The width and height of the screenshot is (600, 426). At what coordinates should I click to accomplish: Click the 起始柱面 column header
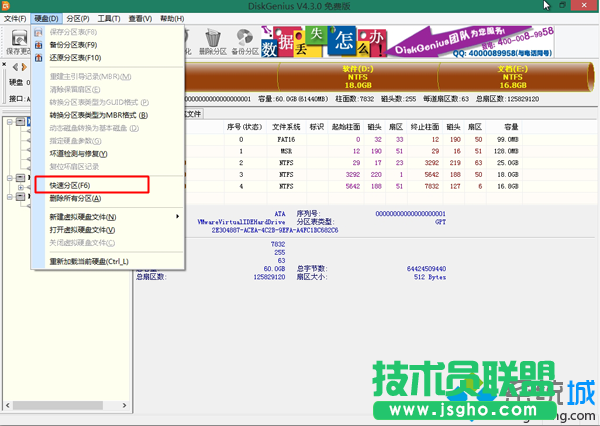click(x=346, y=127)
